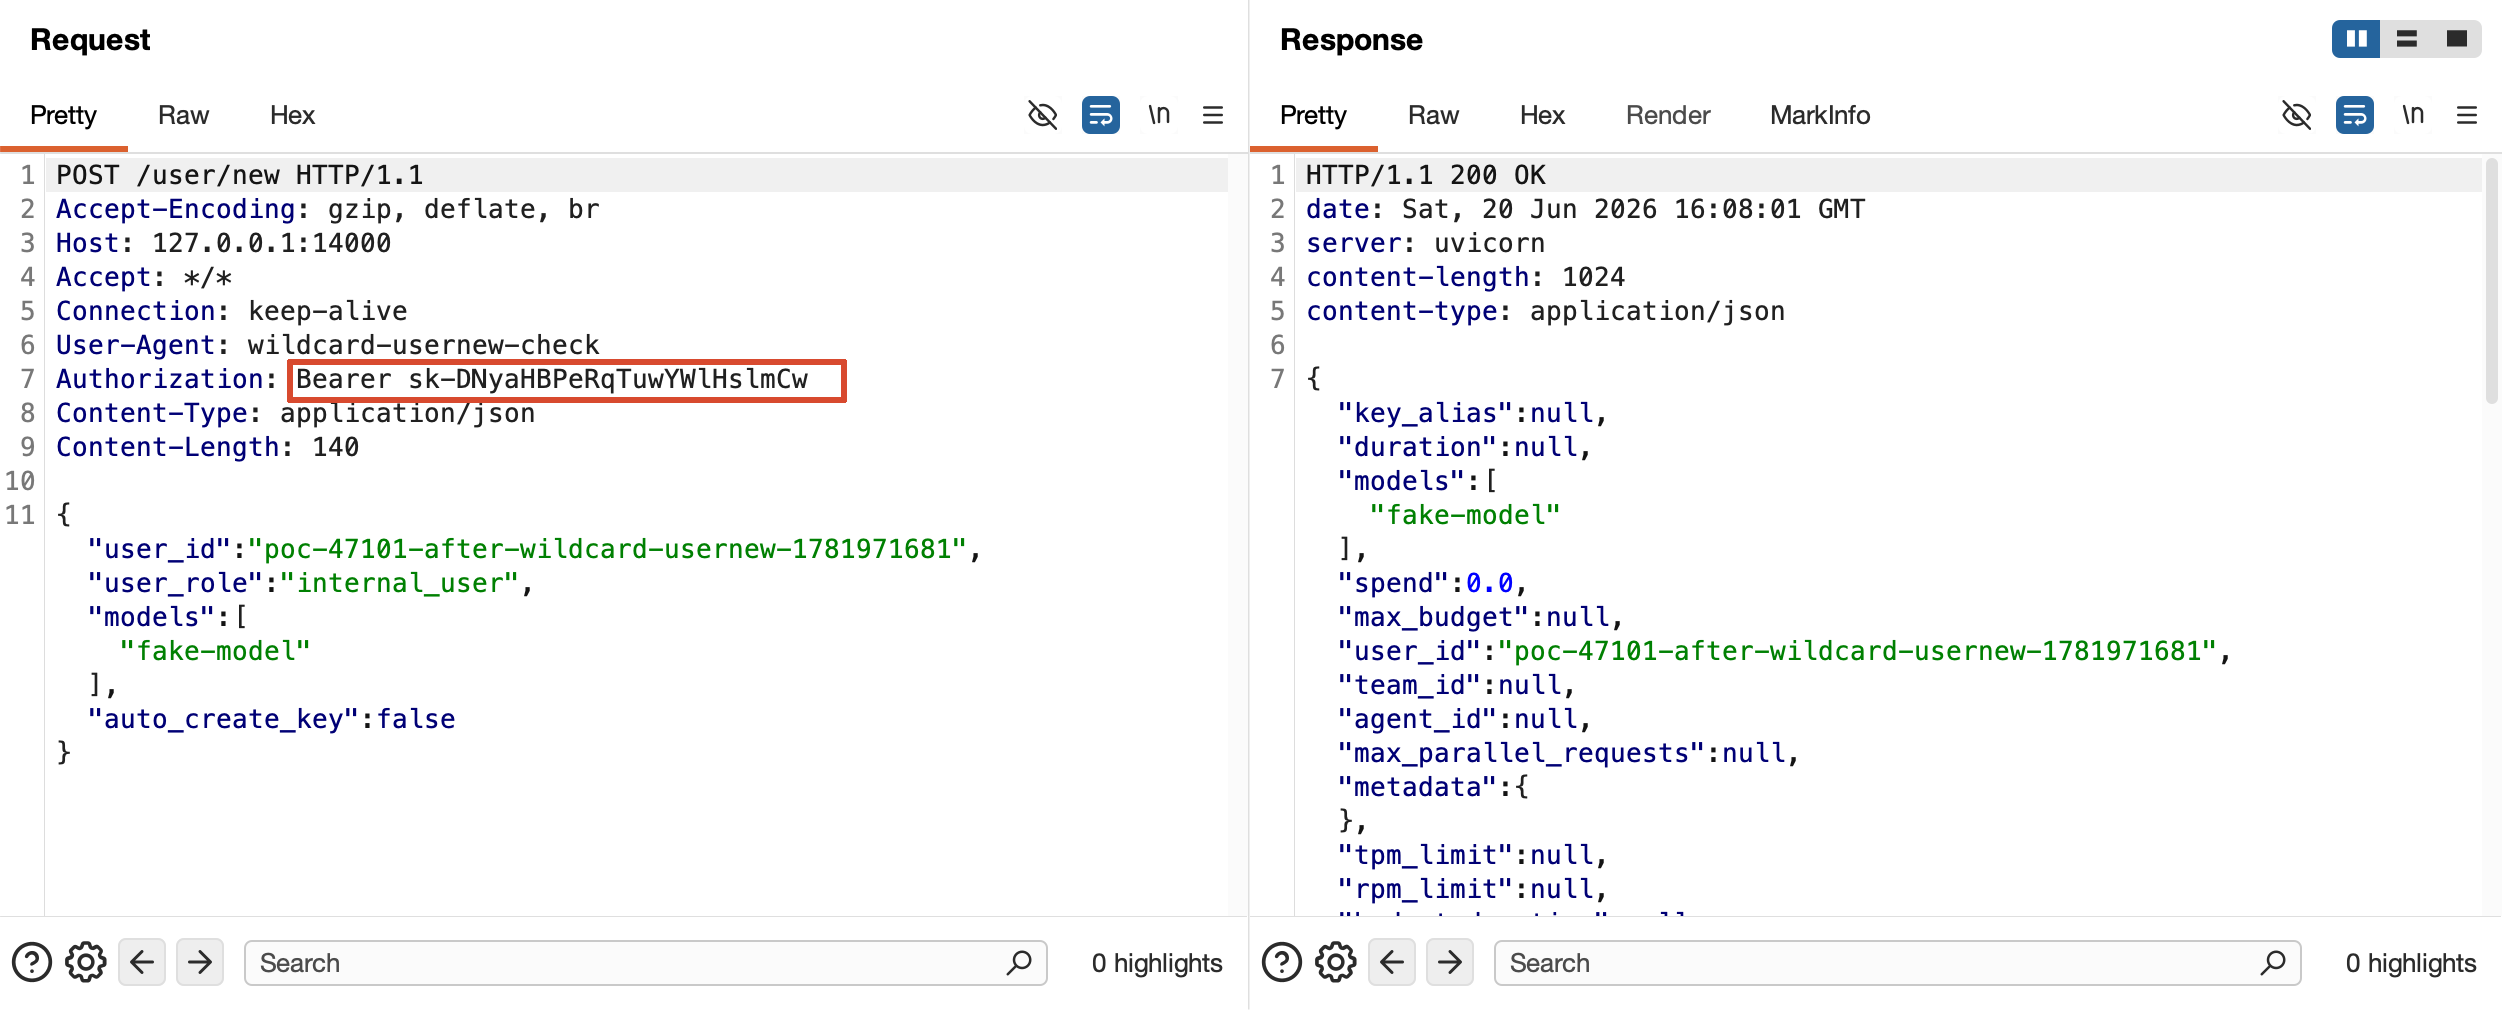Image resolution: width=2502 pixels, height=1010 pixels.
Task: Select combined single-view layout icon
Action: coord(2456,39)
